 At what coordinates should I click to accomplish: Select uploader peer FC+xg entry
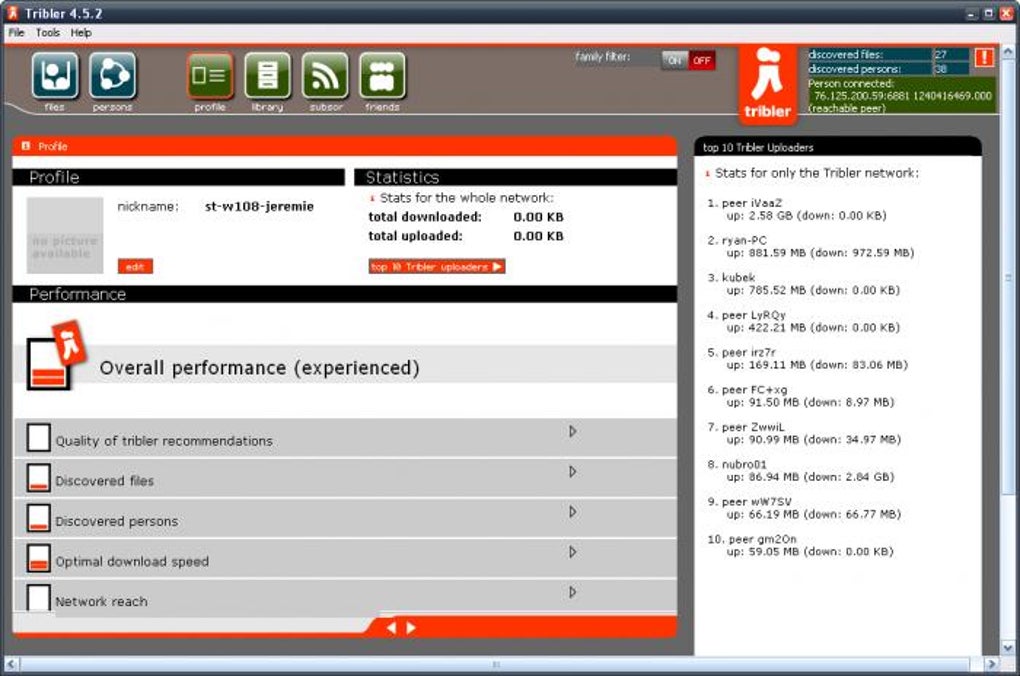(801, 396)
